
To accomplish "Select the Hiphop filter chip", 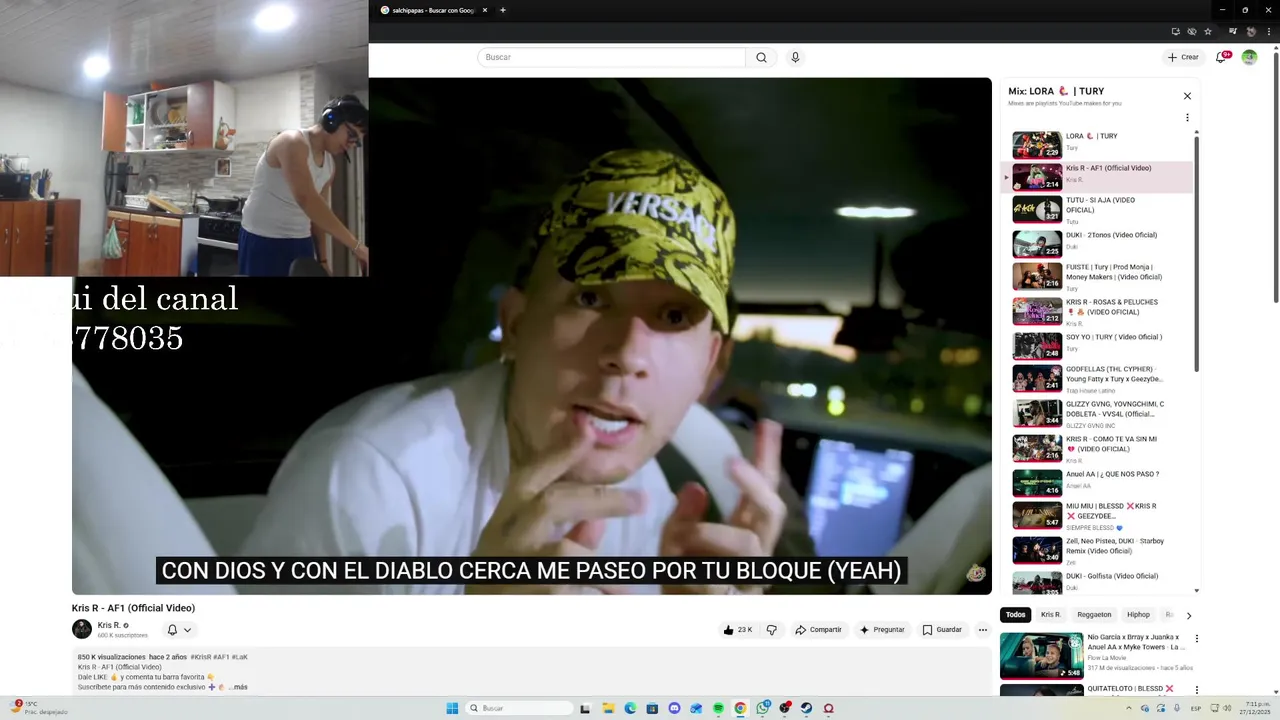I will click(x=1138, y=615).
